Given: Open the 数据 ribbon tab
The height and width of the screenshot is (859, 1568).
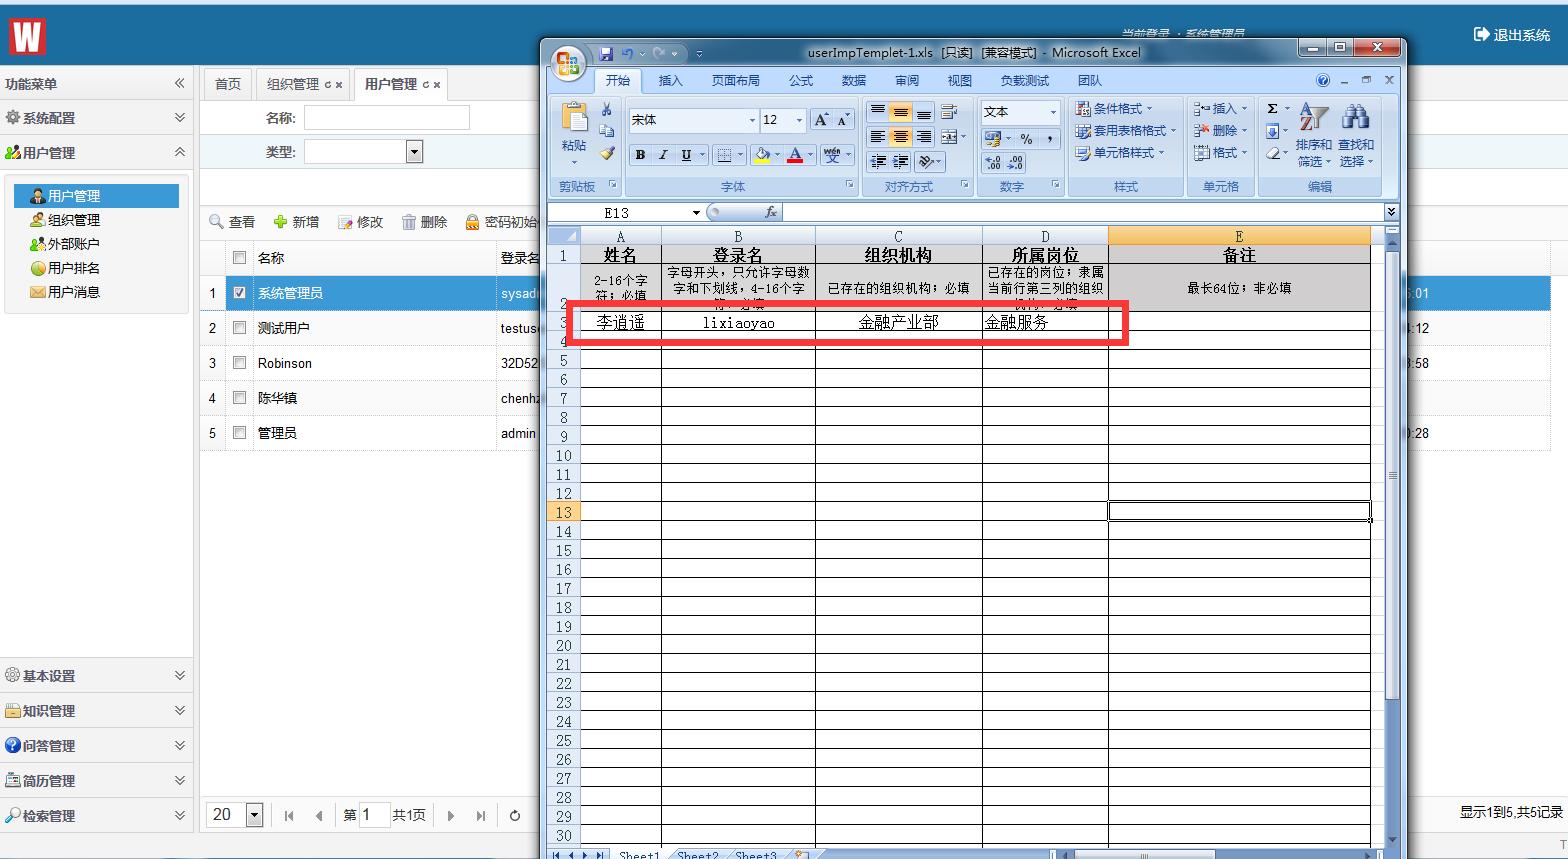Looking at the screenshot, I should click(x=854, y=81).
